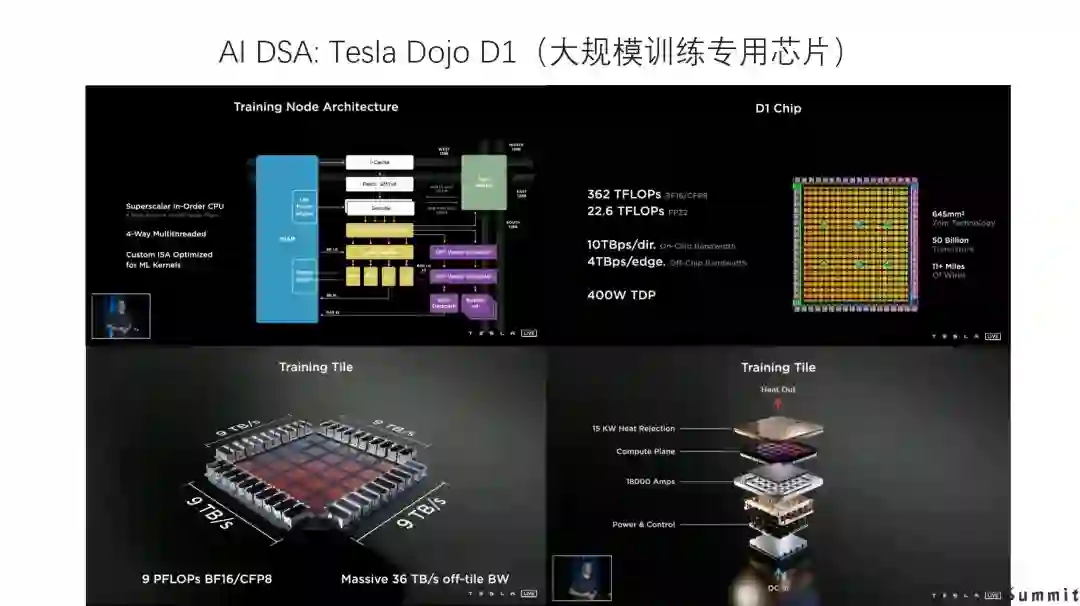Select the 362 TFLOPs text
1080x606 pixels.
[624, 194]
